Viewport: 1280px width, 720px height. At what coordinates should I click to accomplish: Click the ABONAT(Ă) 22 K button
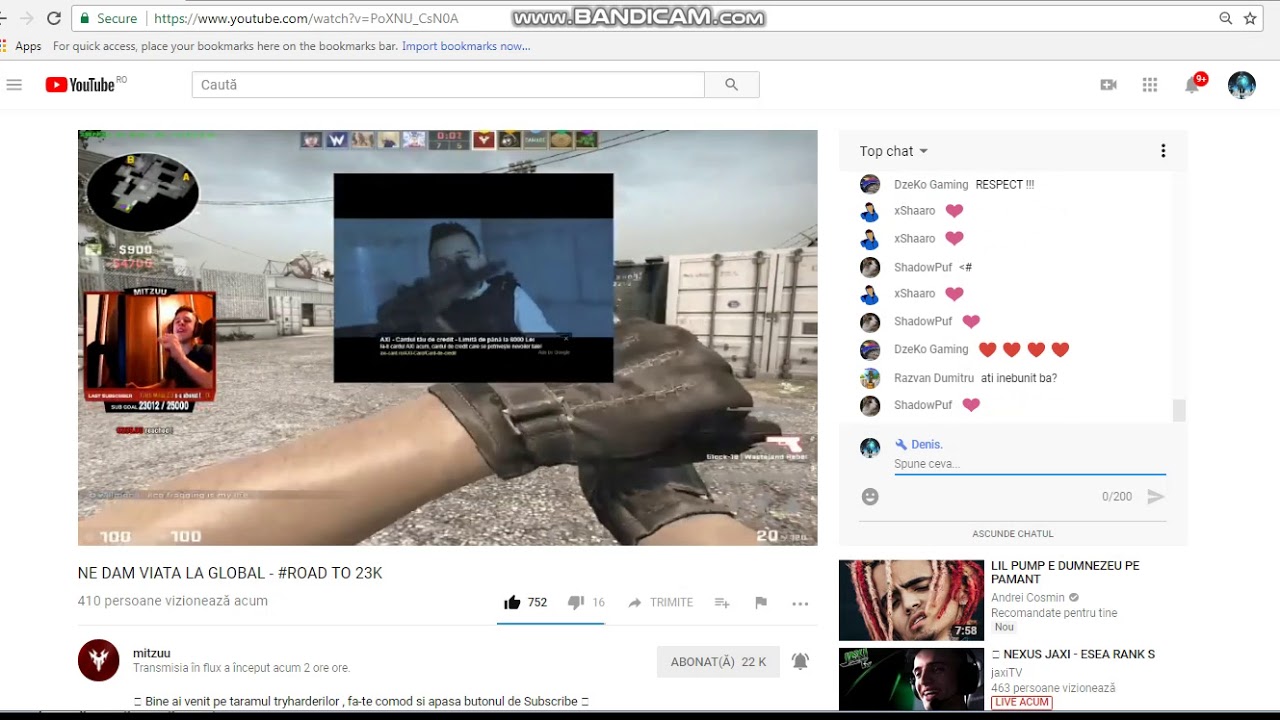coord(718,661)
